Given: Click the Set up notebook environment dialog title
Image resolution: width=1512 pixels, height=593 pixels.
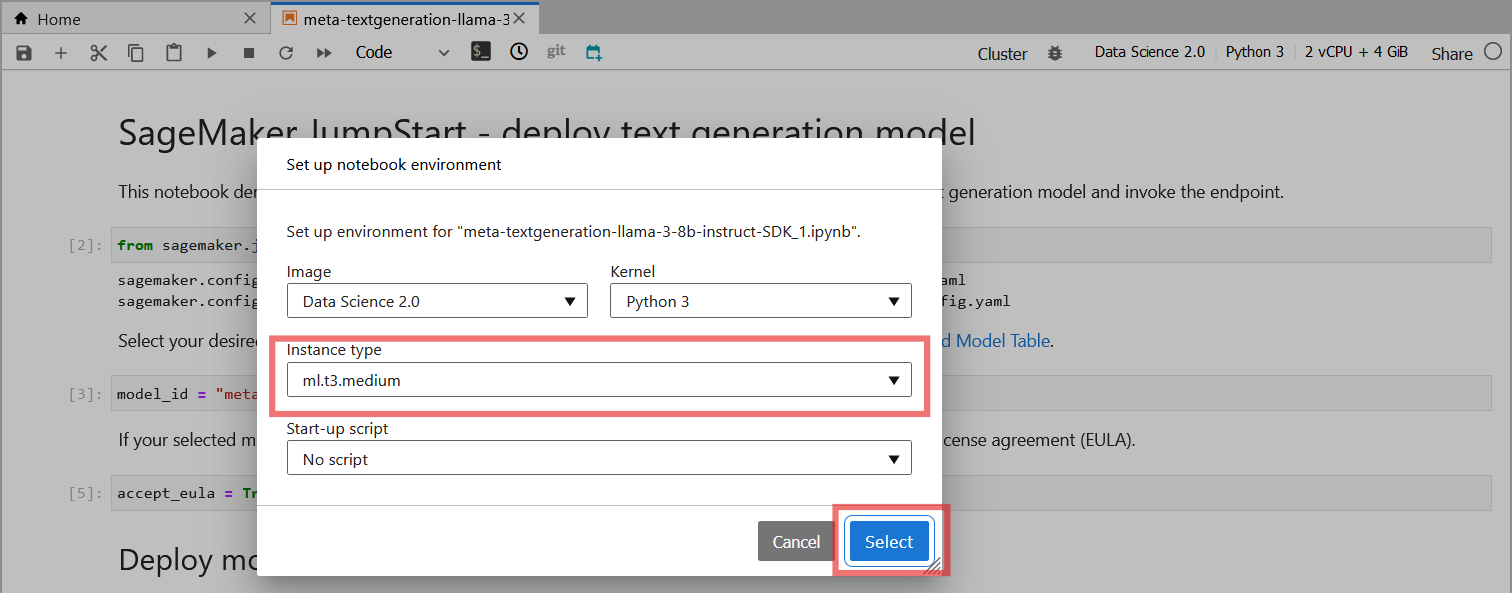Looking at the screenshot, I should pyautogui.click(x=394, y=164).
